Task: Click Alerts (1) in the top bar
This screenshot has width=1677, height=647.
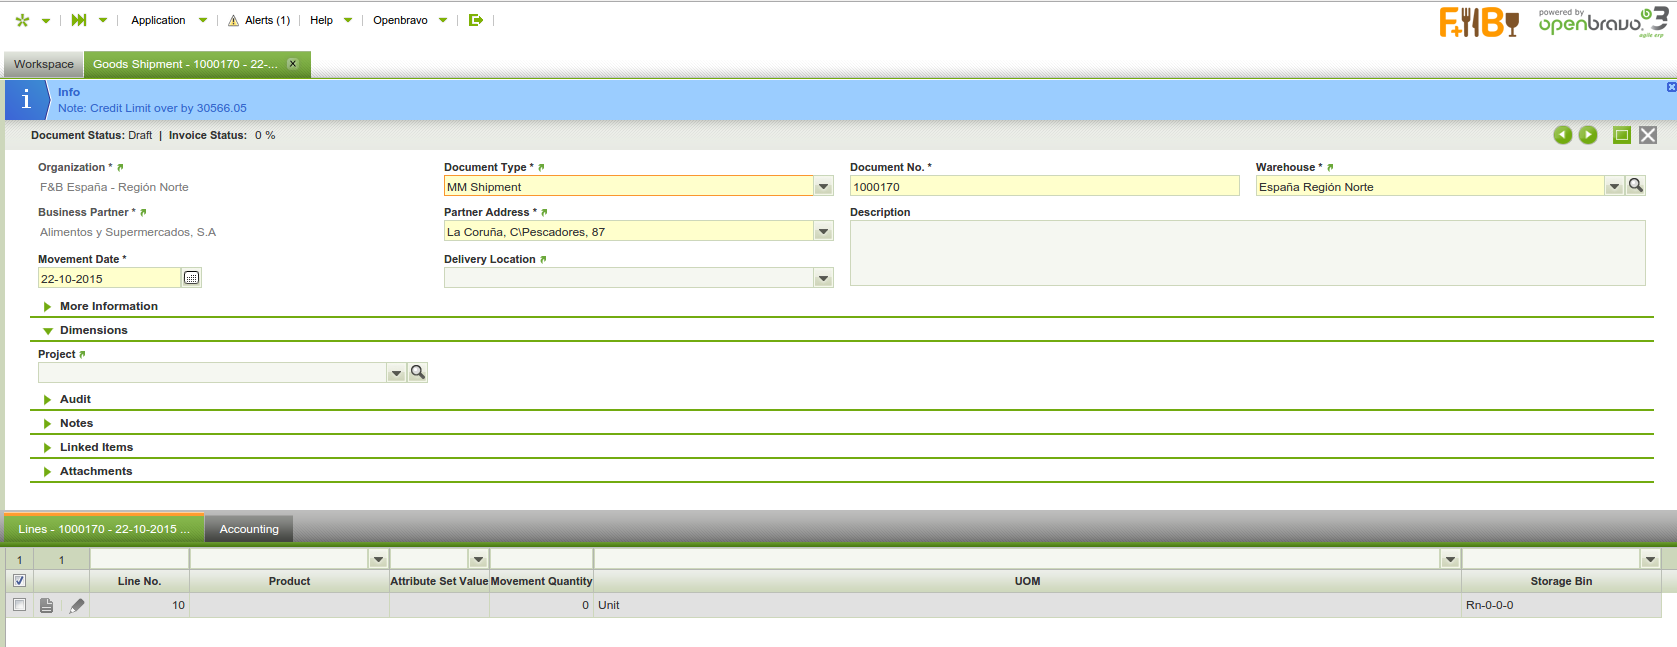Action: pos(260,20)
